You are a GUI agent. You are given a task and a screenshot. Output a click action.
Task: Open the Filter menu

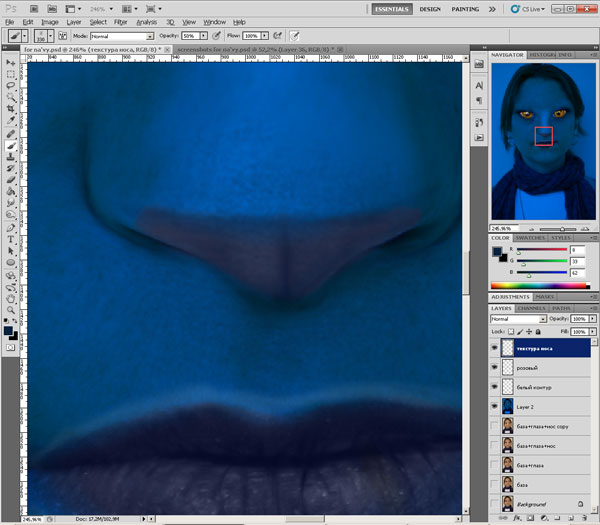120,21
